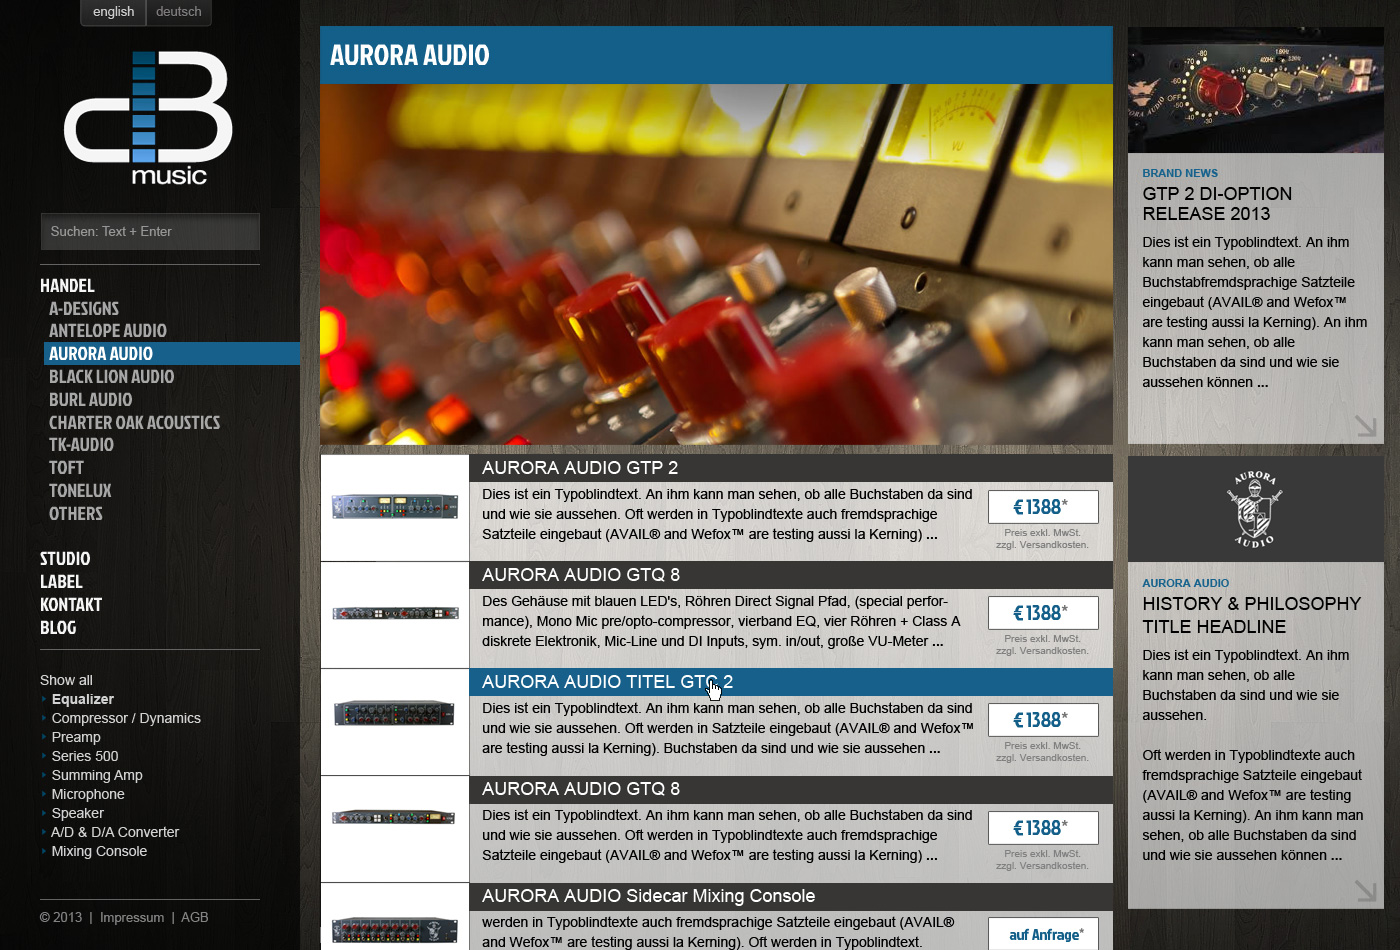The width and height of the screenshot is (1400, 950).
Task: Open GTP 2 DI-OPTION RELEASE 2013 headline
Action: pyautogui.click(x=1217, y=204)
